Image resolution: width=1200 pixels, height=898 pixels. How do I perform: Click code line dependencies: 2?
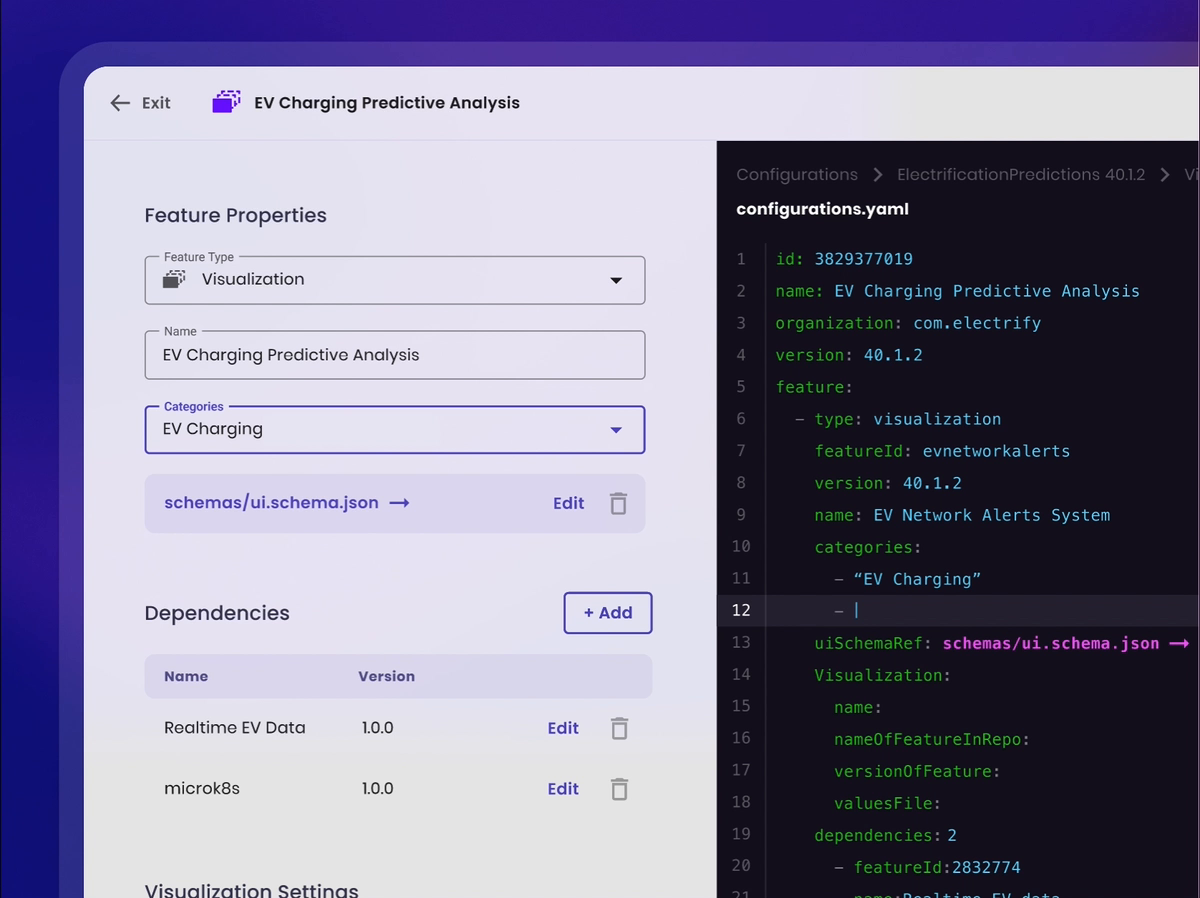click(886, 835)
